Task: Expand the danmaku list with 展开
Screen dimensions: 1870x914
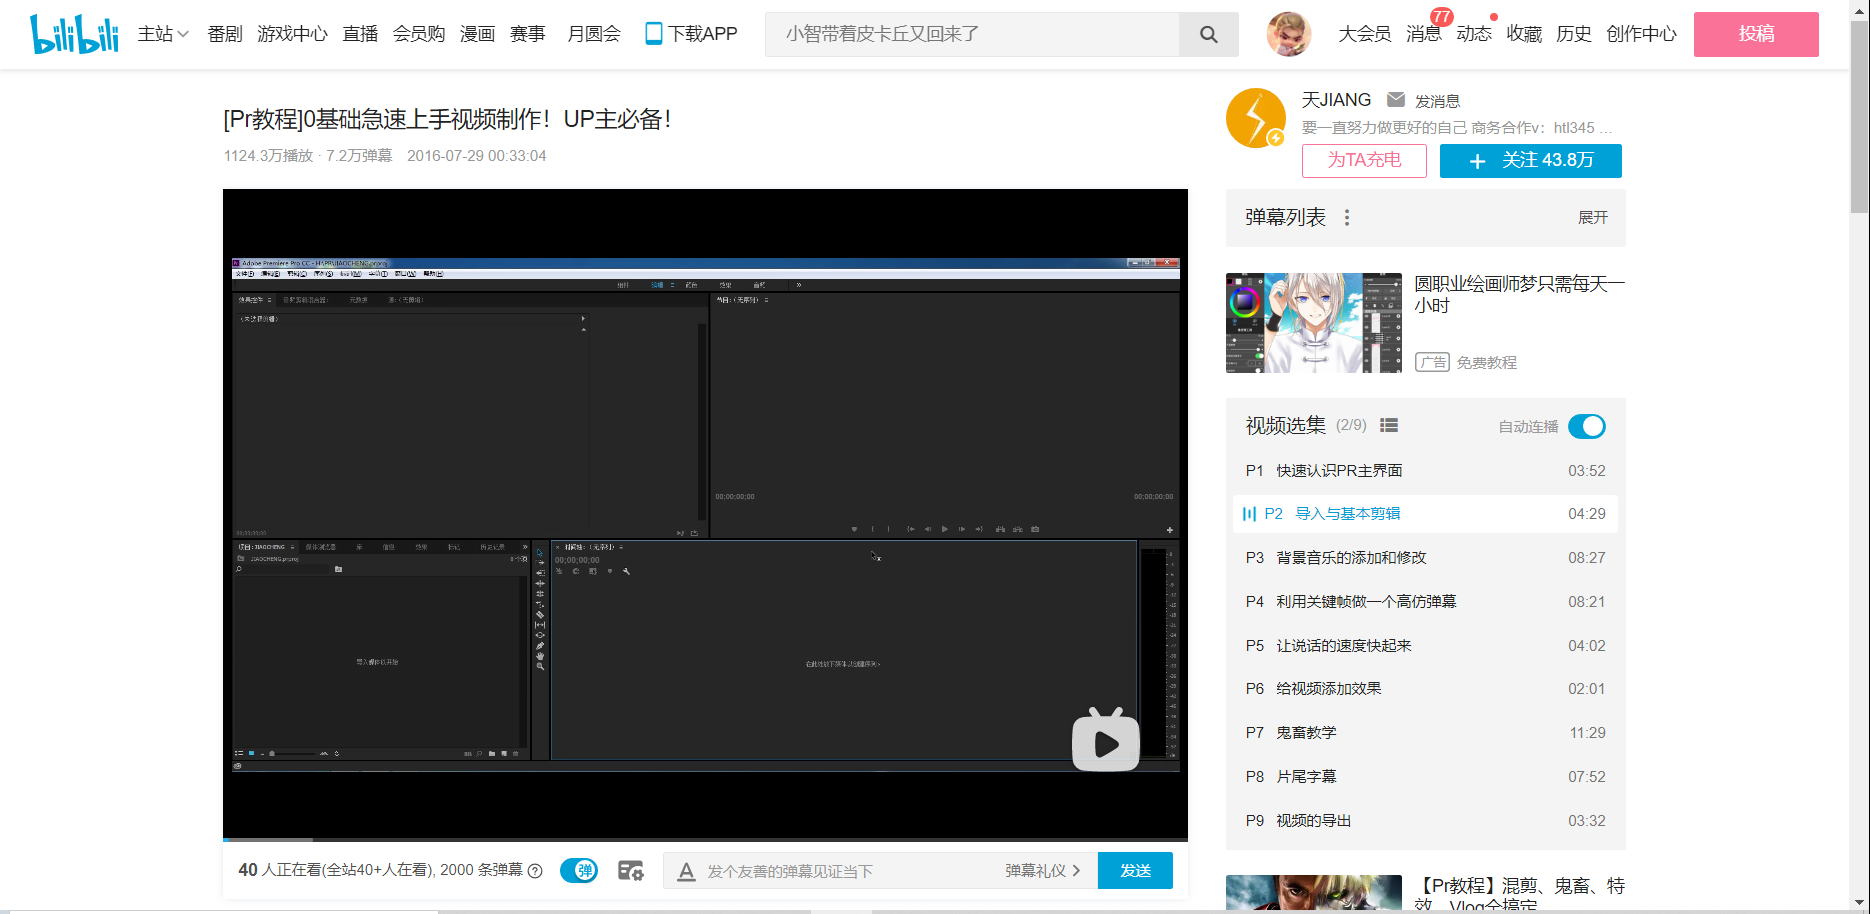Action: 1592,217
